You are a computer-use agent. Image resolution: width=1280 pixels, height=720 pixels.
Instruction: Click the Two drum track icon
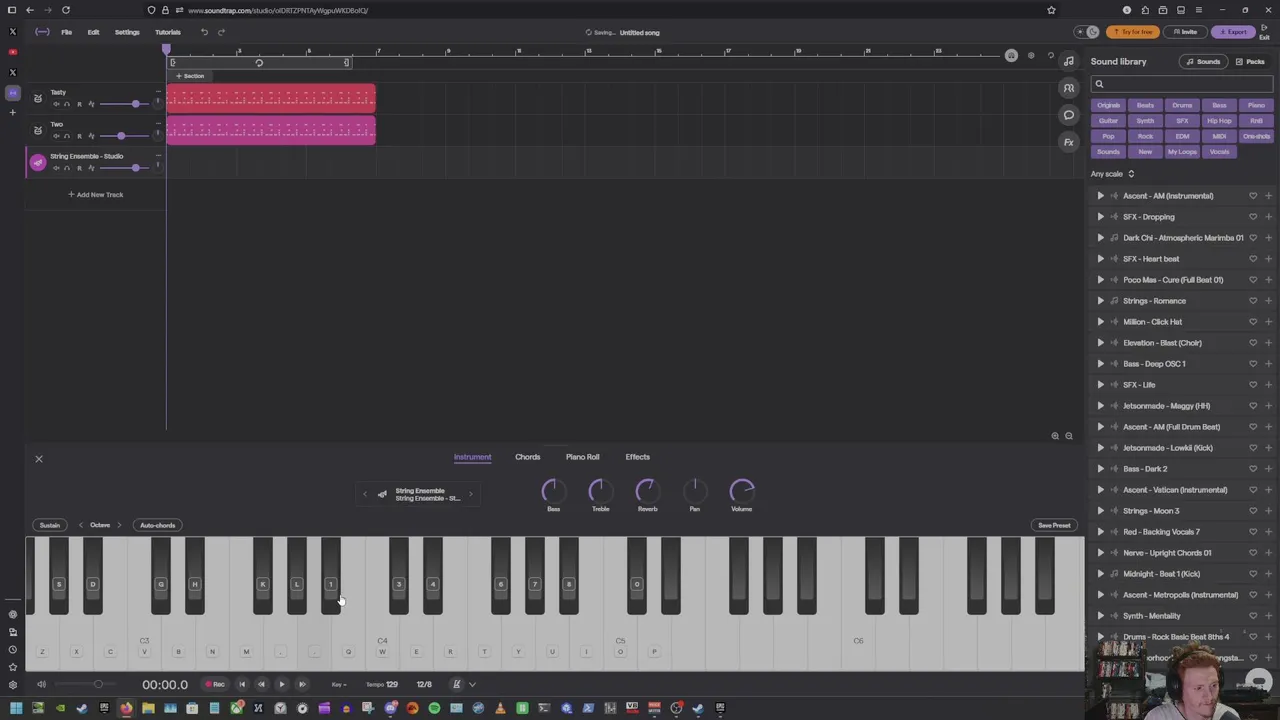38,130
